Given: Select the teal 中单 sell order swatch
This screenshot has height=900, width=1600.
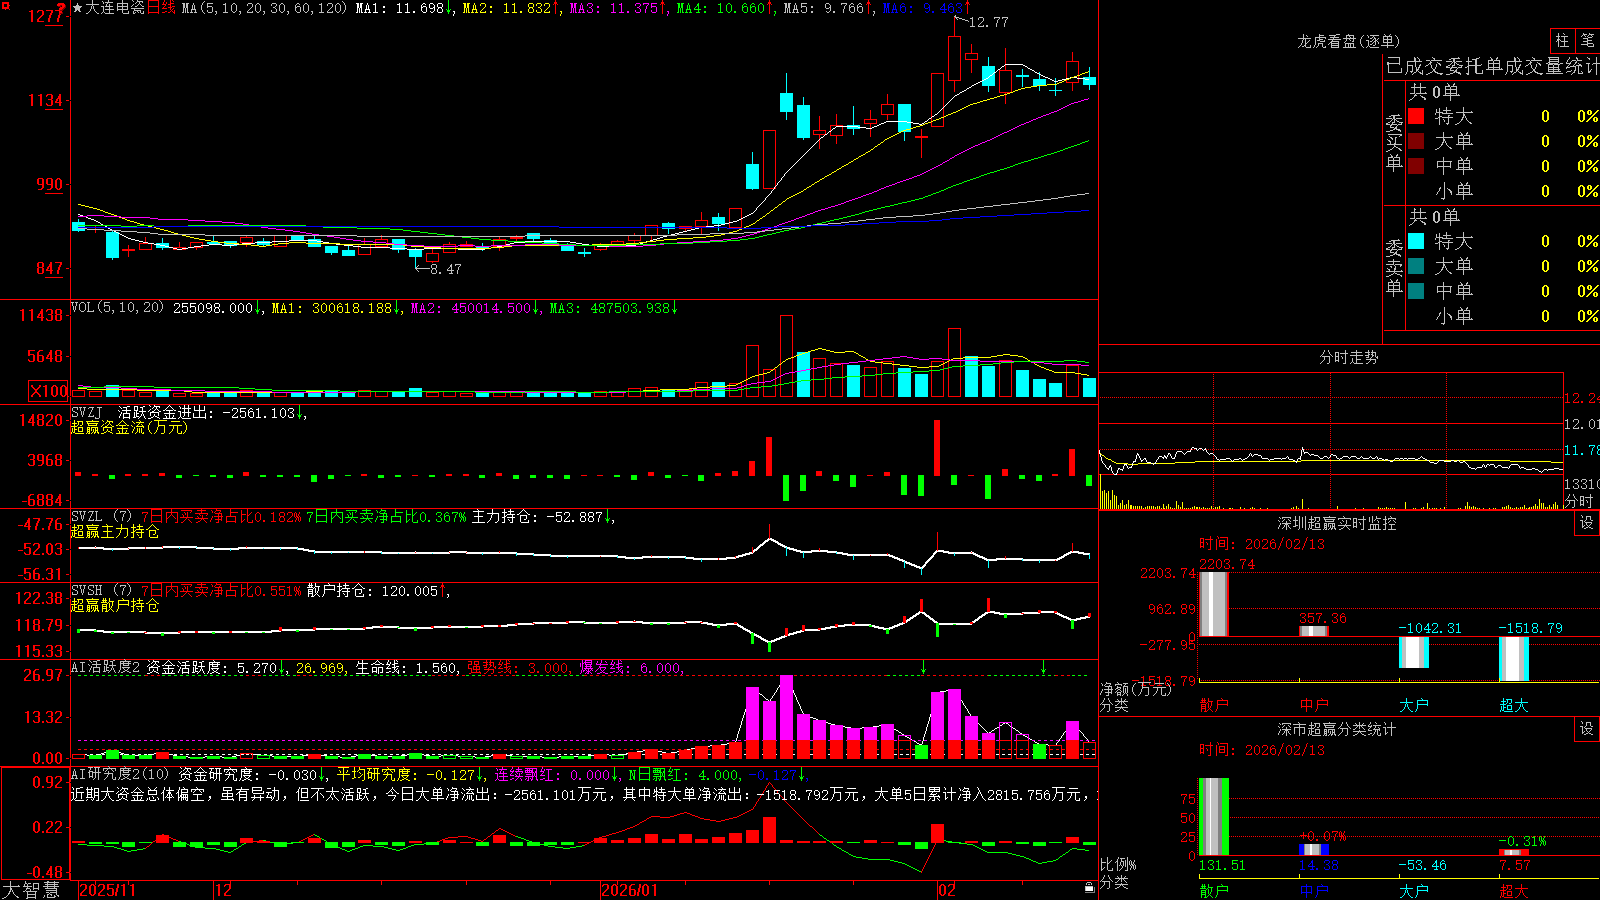Looking at the screenshot, I should click(x=1416, y=291).
